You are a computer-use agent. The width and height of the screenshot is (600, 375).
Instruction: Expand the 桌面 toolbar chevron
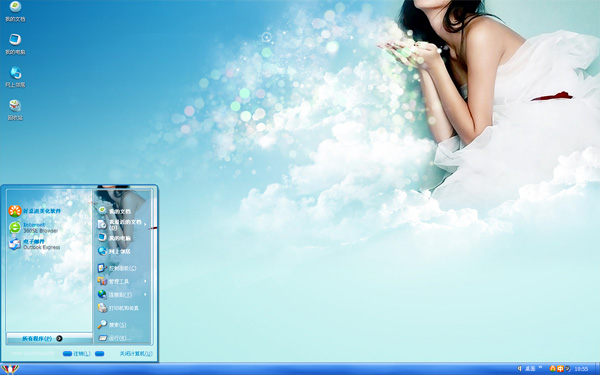541,368
